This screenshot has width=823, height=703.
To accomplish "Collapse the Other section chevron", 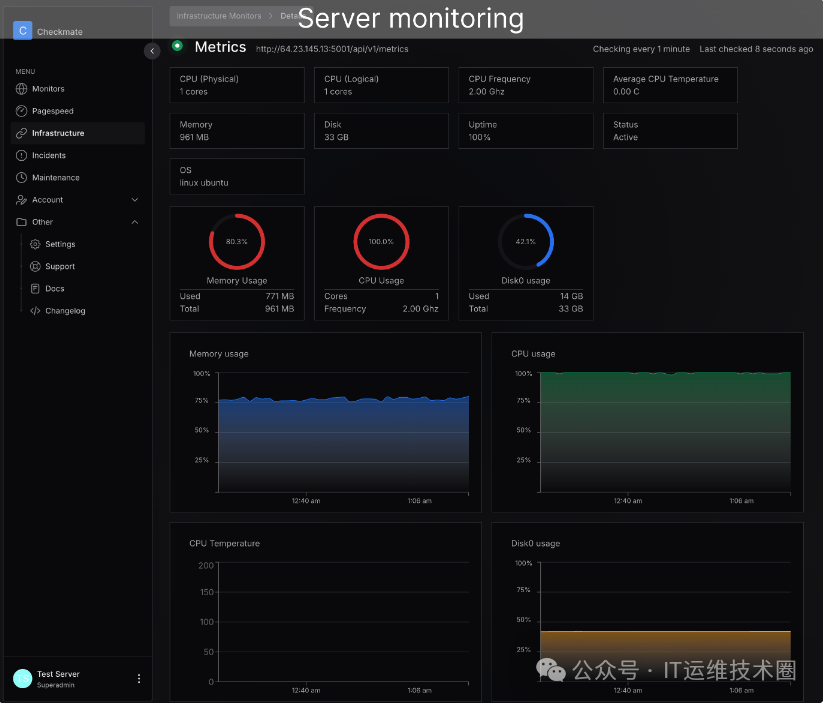I will (135, 222).
